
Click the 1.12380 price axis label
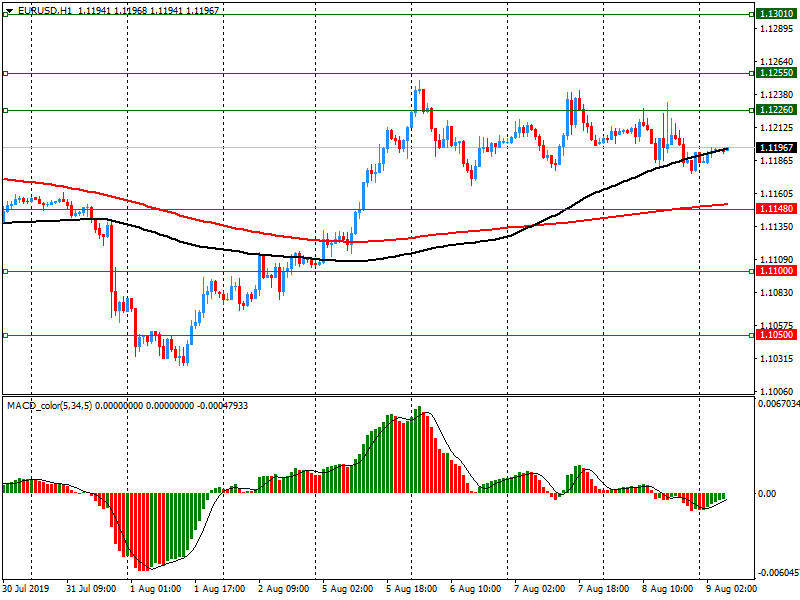pyautogui.click(x=777, y=95)
